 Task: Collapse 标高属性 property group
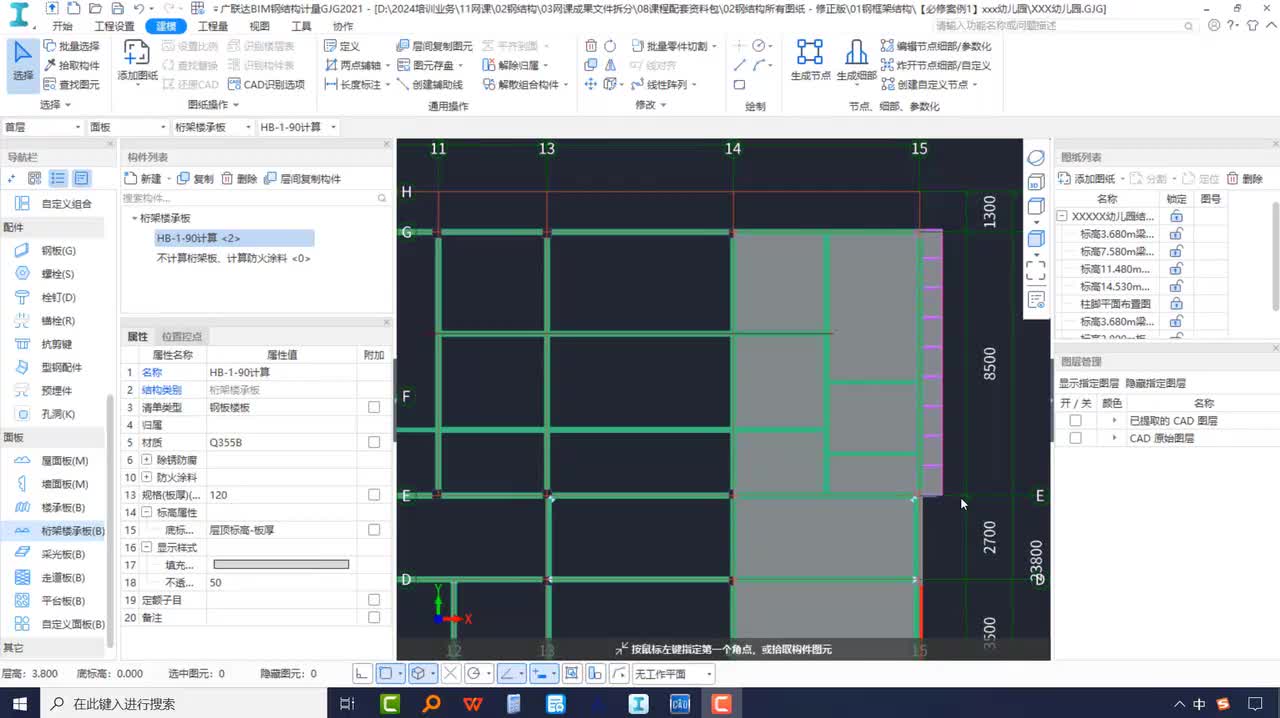pos(146,513)
